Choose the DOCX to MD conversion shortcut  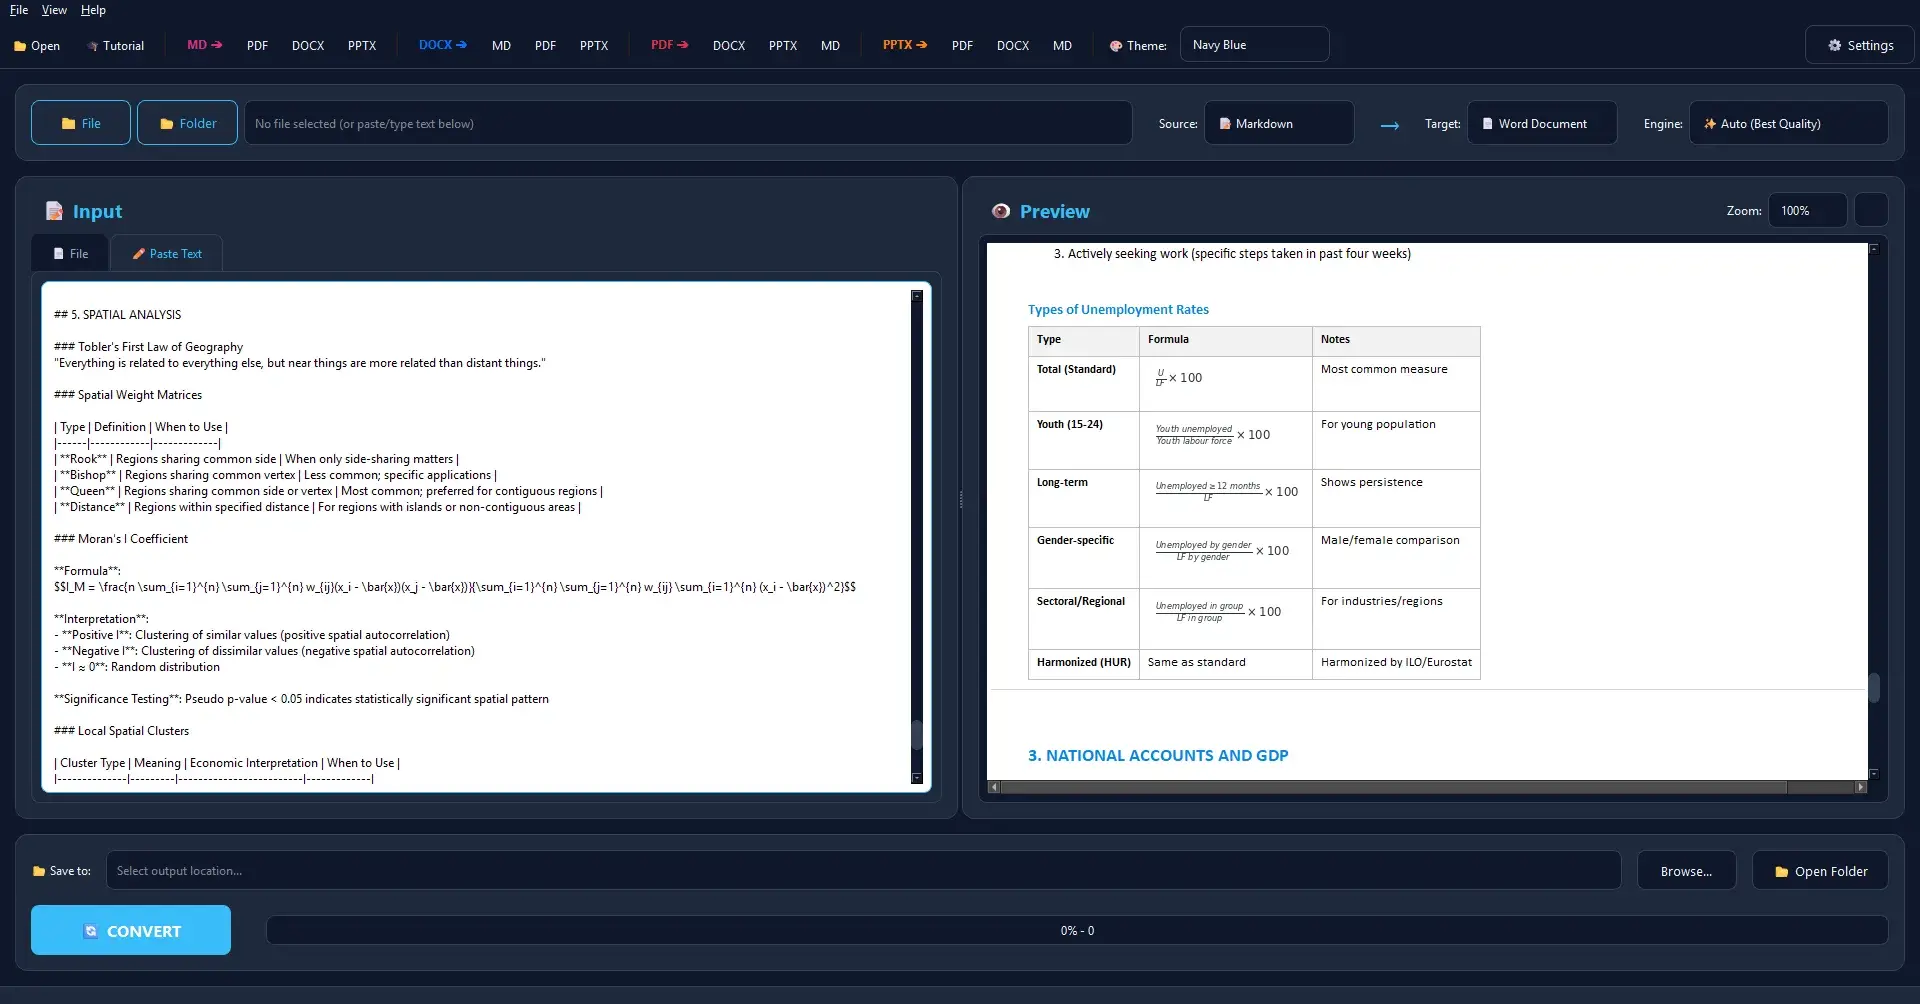click(501, 45)
